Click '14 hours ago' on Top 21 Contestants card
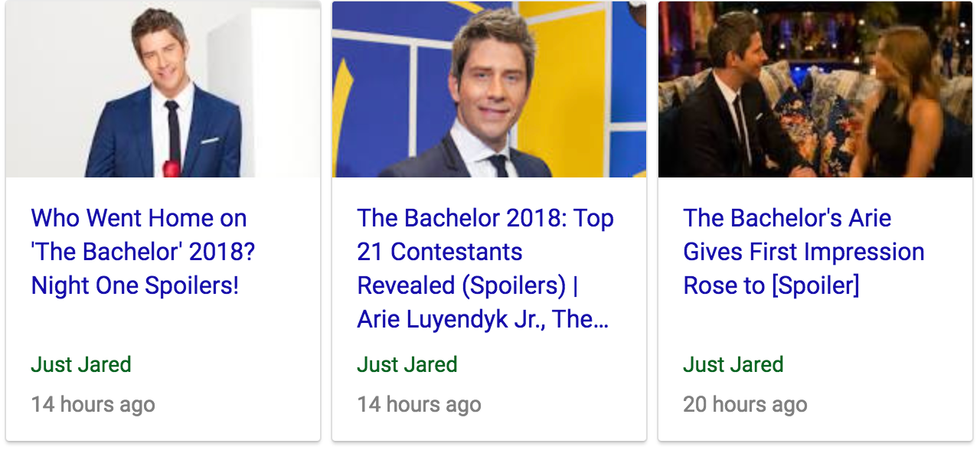This screenshot has width=980, height=456. tap(419, 405)
